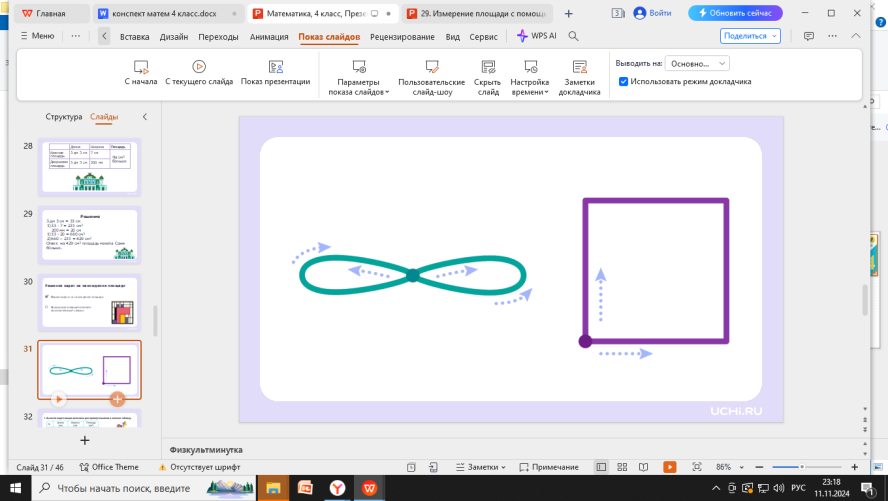Click 'Скрыть слайд' icon
Viewport: 888px width, 501px height.
click(x=488, y=67)
